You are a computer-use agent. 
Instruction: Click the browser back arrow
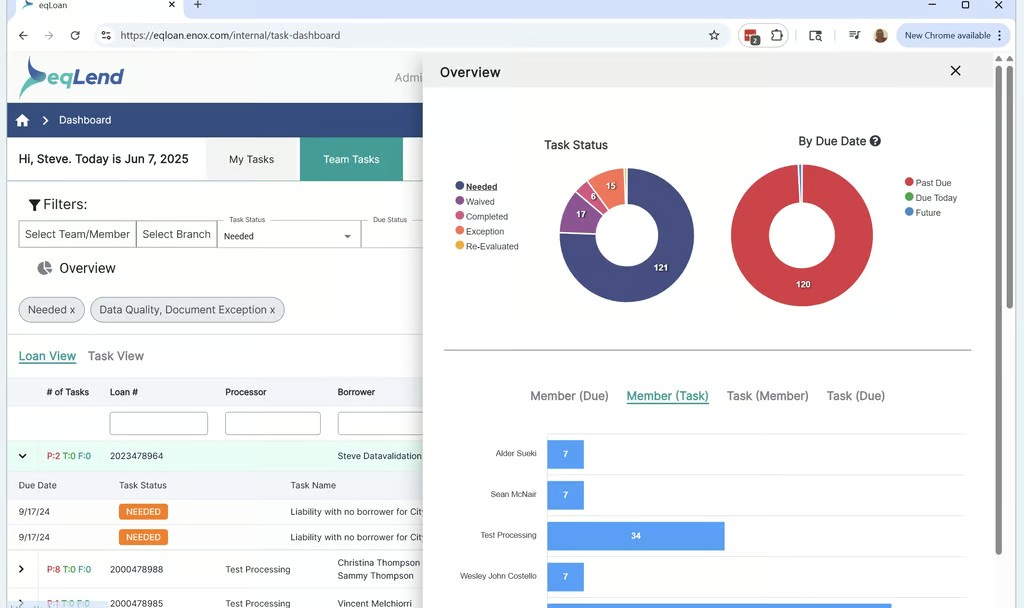24,35
